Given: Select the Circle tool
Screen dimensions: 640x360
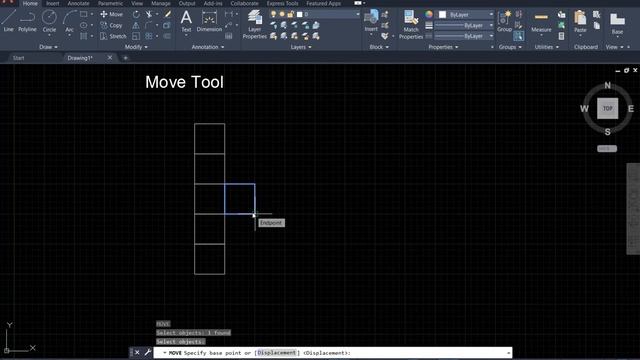Looking at the screenshot, I should pos(49,21).
